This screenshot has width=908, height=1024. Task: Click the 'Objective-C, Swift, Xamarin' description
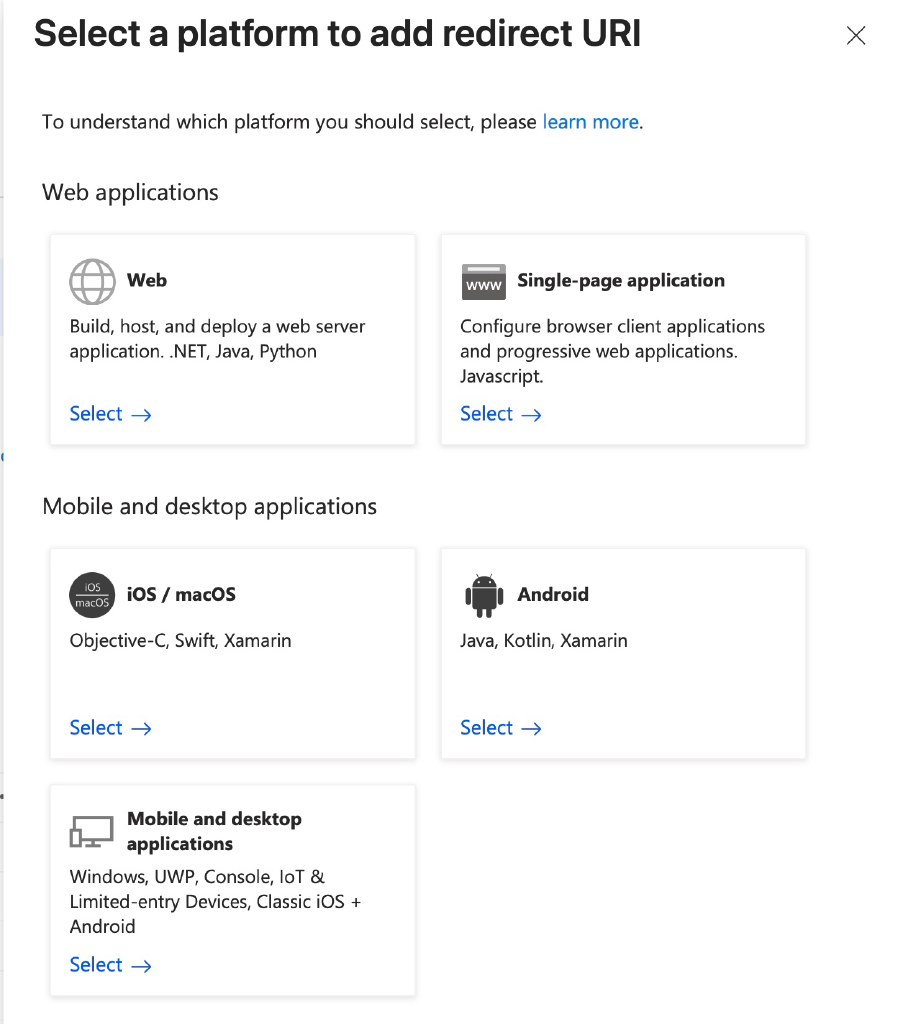click(180, 641)
